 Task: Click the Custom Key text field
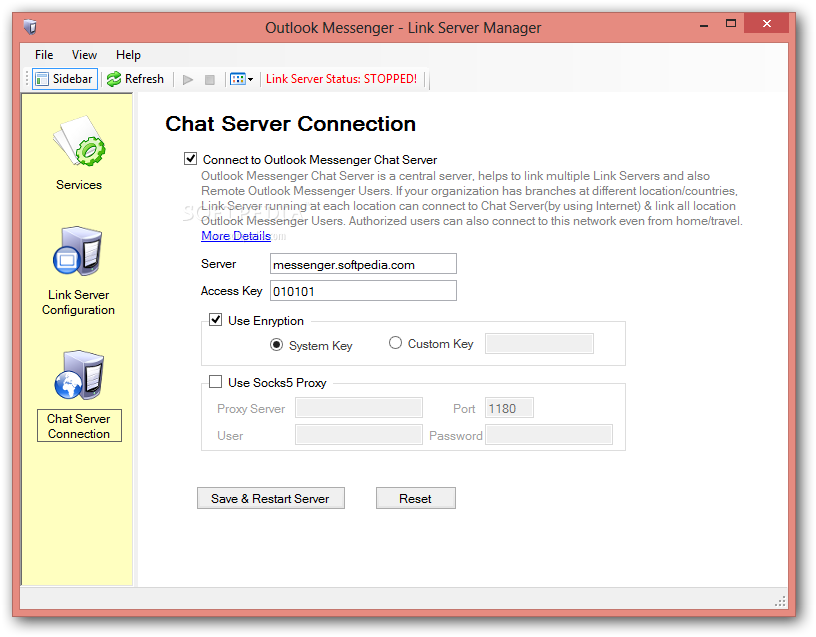point(539,343)
